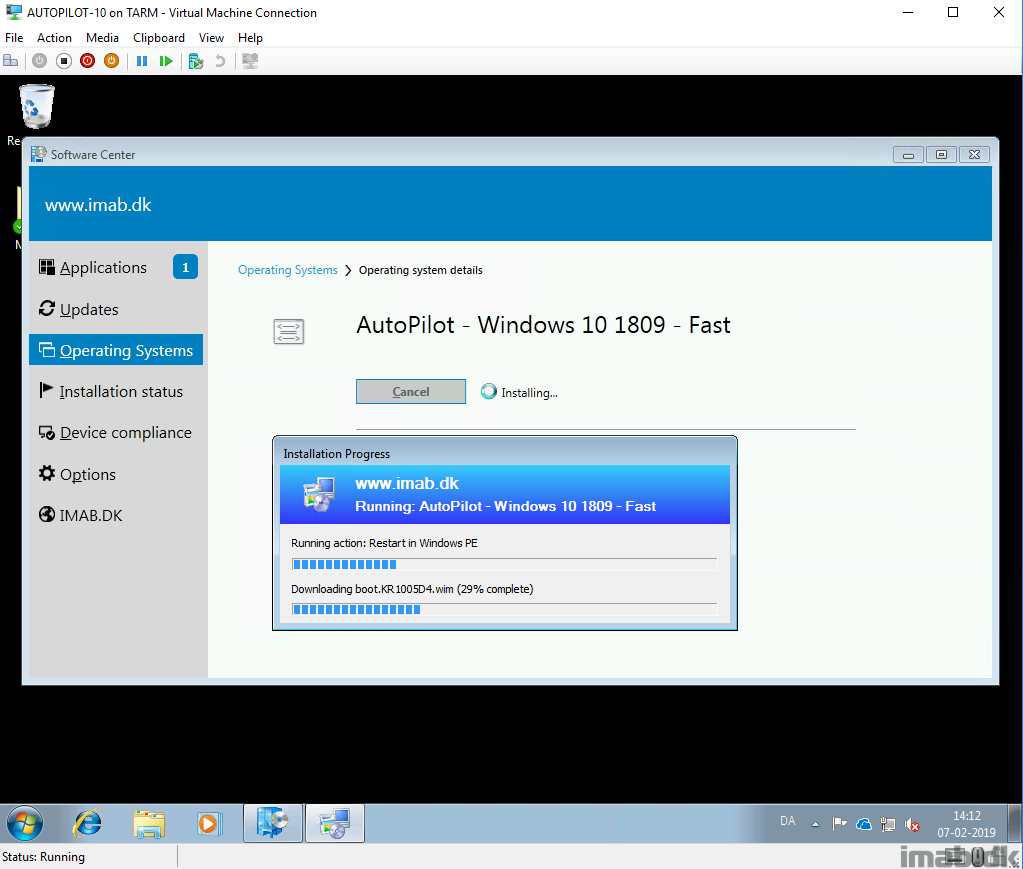Switch to Installation Progress taskbar button
The height and width of the screenshot is (869, 1023).
click(x=335, y=823)
